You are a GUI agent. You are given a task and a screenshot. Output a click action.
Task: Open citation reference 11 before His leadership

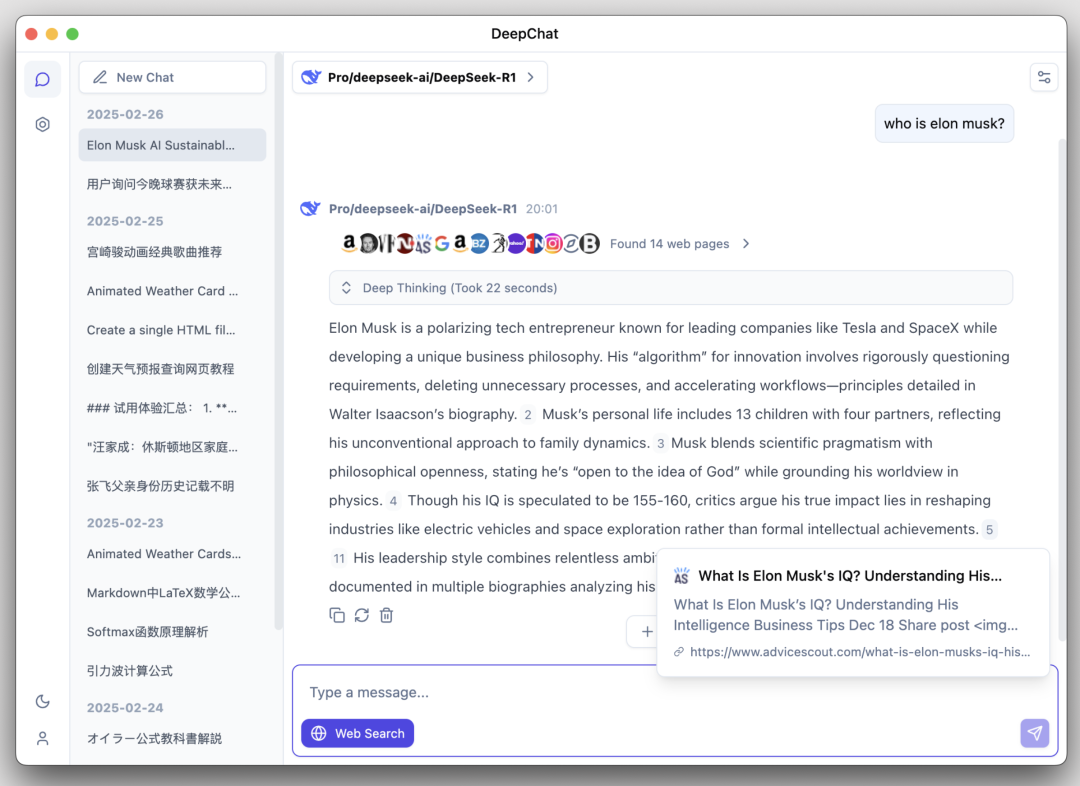tap(339, 559)
